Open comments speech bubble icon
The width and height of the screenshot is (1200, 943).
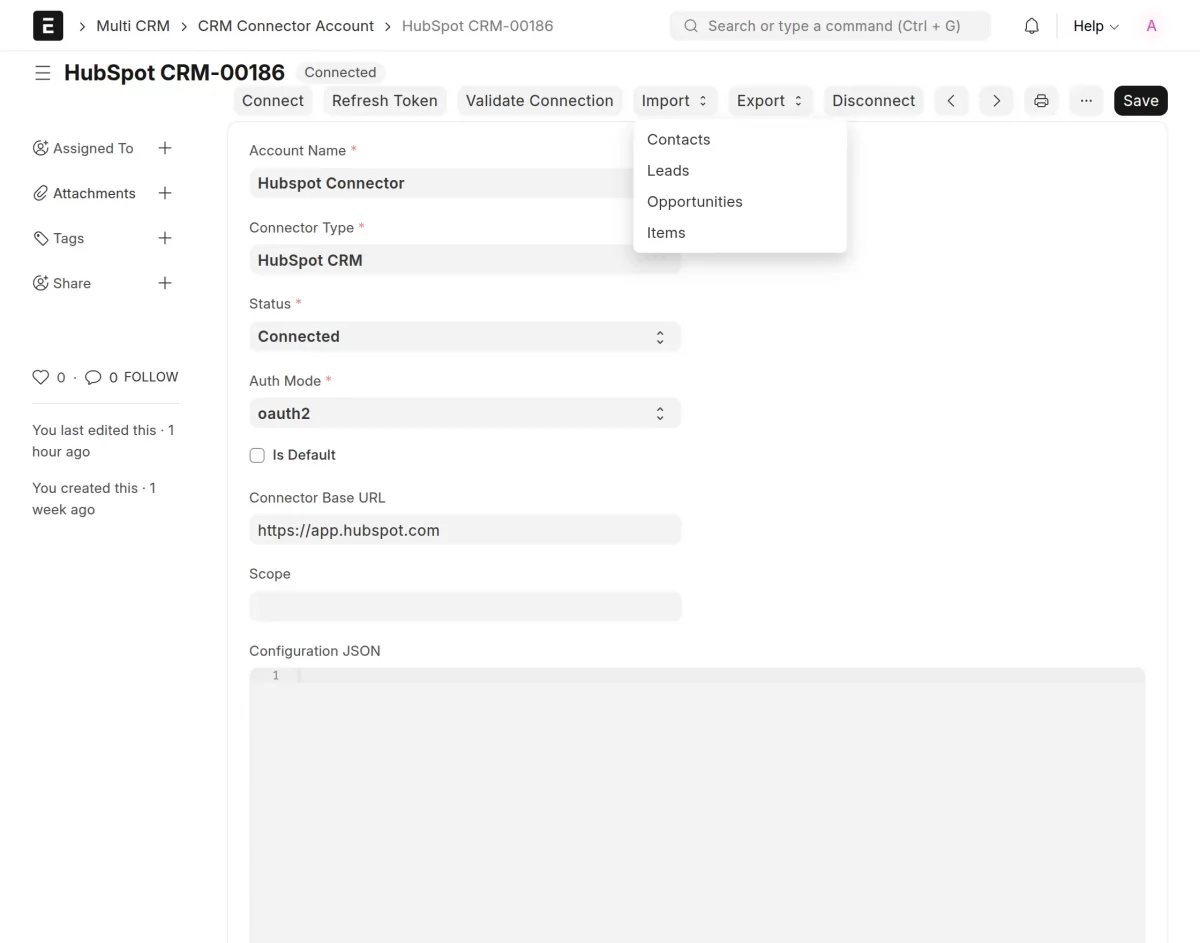pos(93,377)
